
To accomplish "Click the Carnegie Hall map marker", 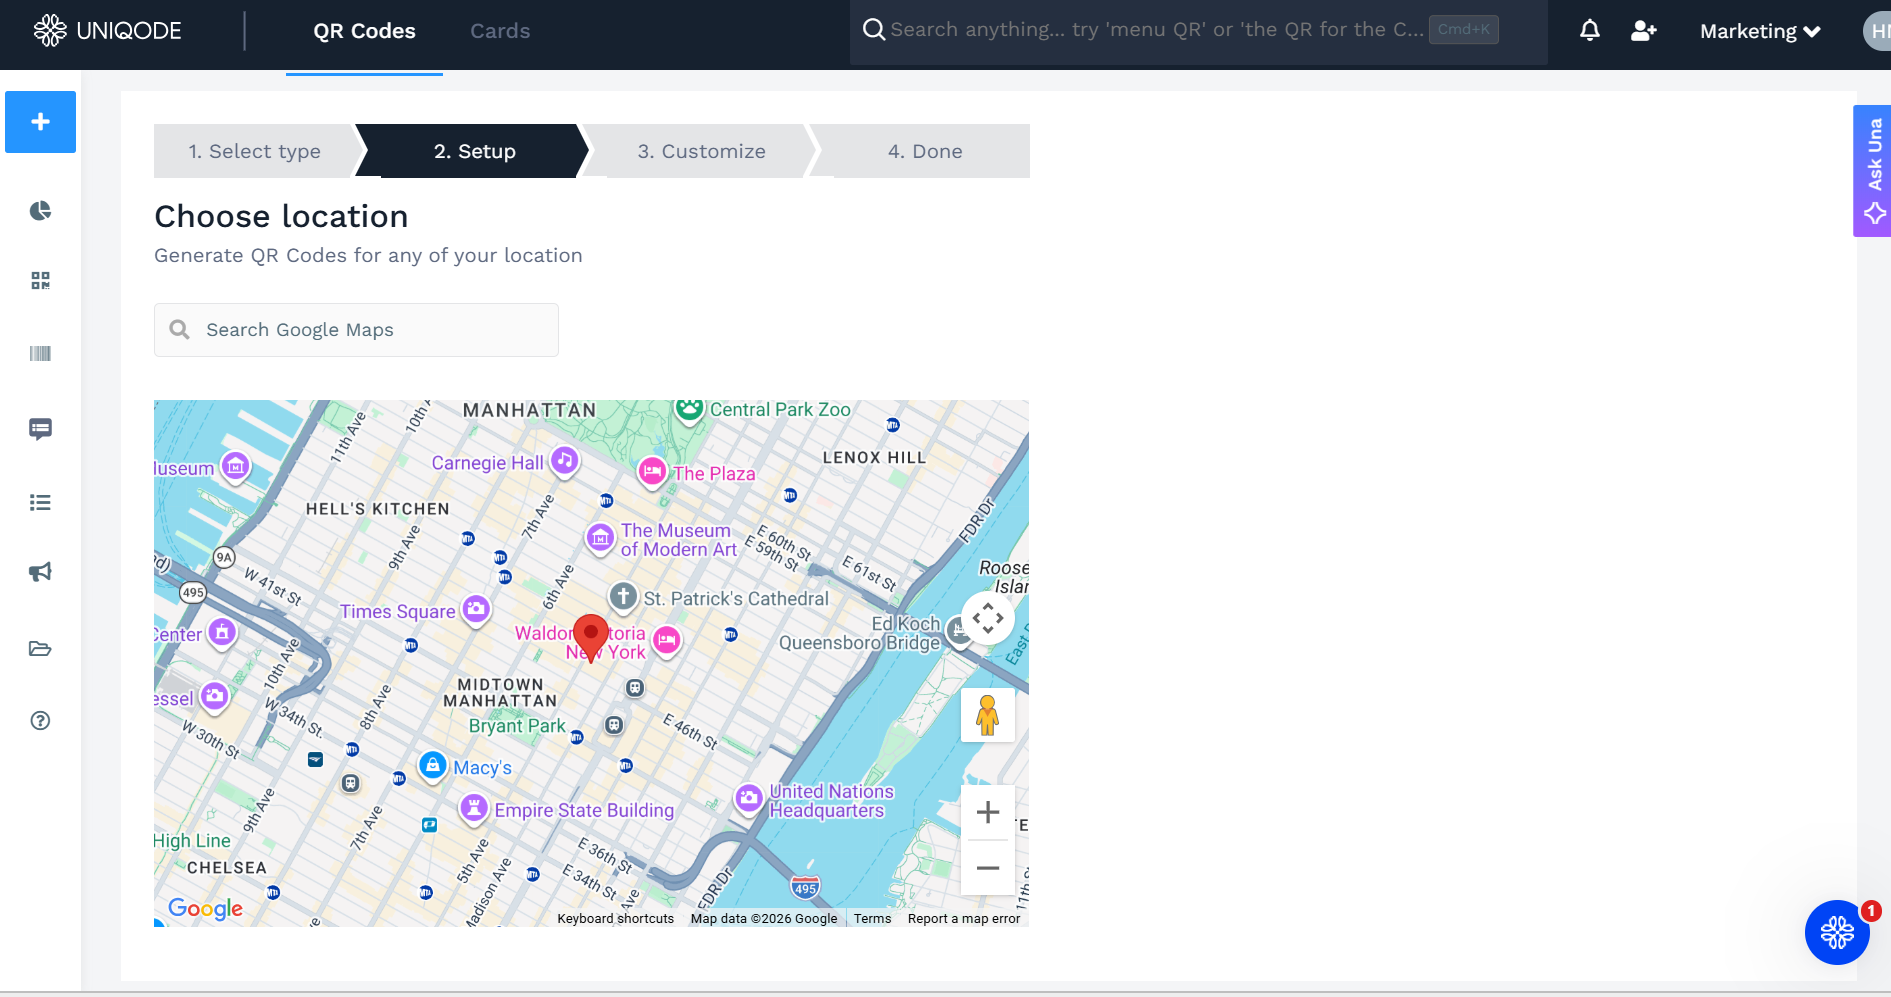I will pyautogui.click(x=565, y=461).
